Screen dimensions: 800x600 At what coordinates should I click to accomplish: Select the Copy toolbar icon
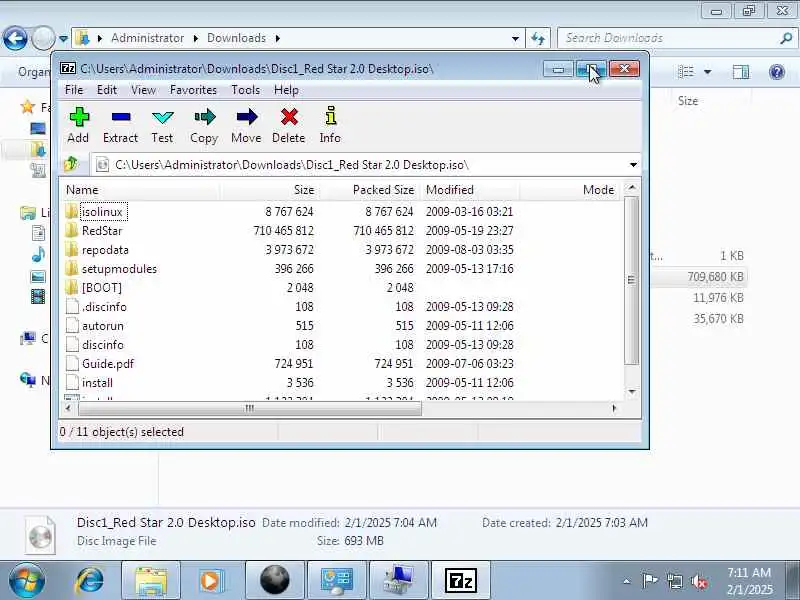point(205,117)
